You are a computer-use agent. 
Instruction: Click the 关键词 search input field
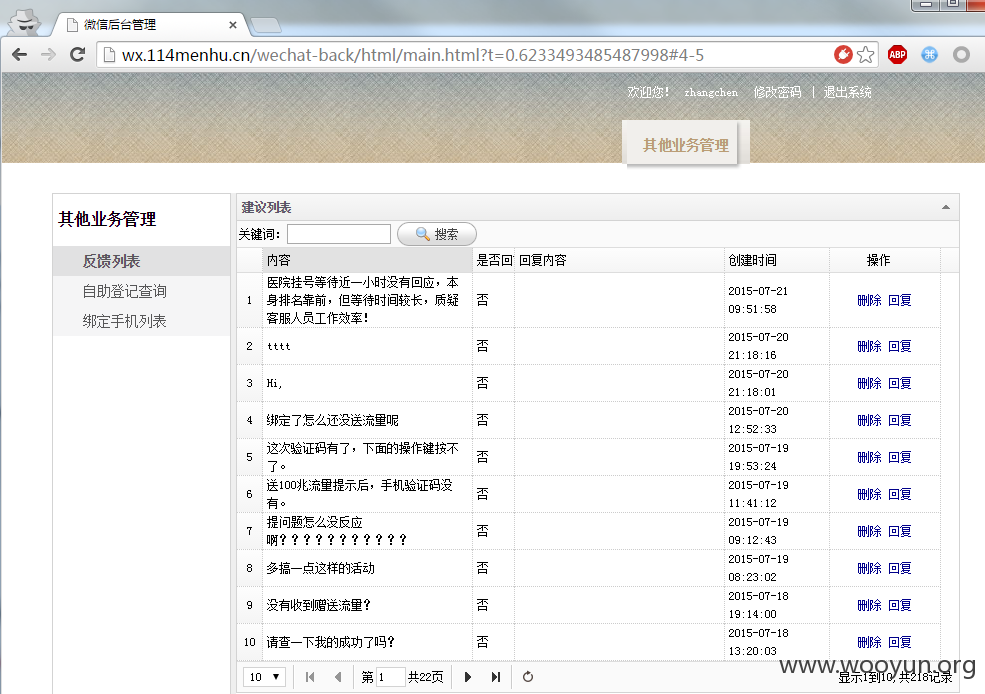click(339, 234)
